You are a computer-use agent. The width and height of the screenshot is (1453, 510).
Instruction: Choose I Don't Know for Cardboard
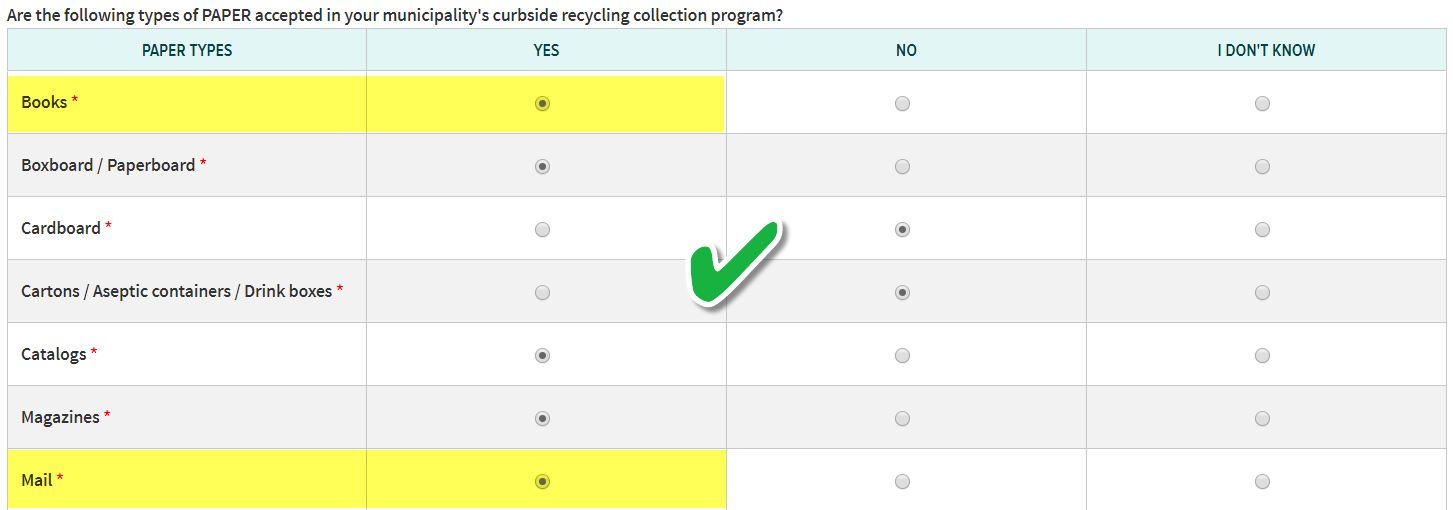tap(1262, 229)
